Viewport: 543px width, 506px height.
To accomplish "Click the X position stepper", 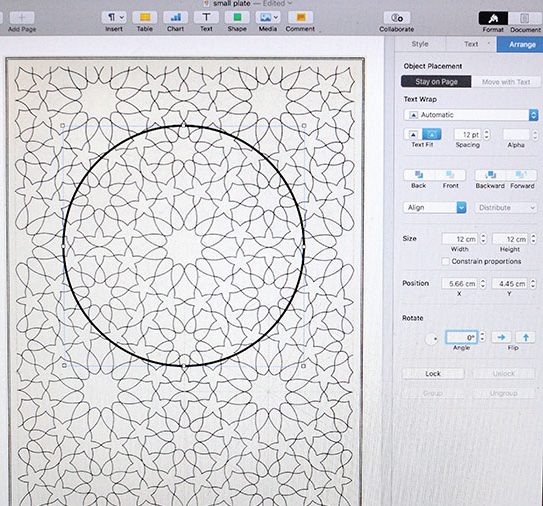I will pos(483,284).
